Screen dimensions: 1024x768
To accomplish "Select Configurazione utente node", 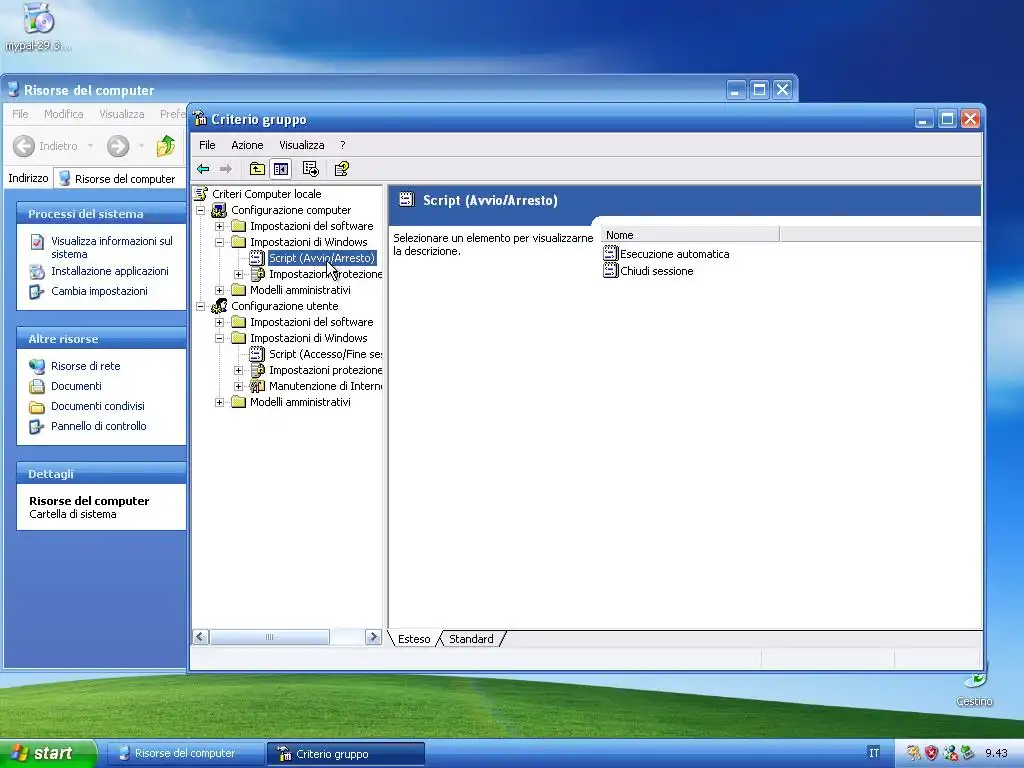I will (x=284, y=306).
